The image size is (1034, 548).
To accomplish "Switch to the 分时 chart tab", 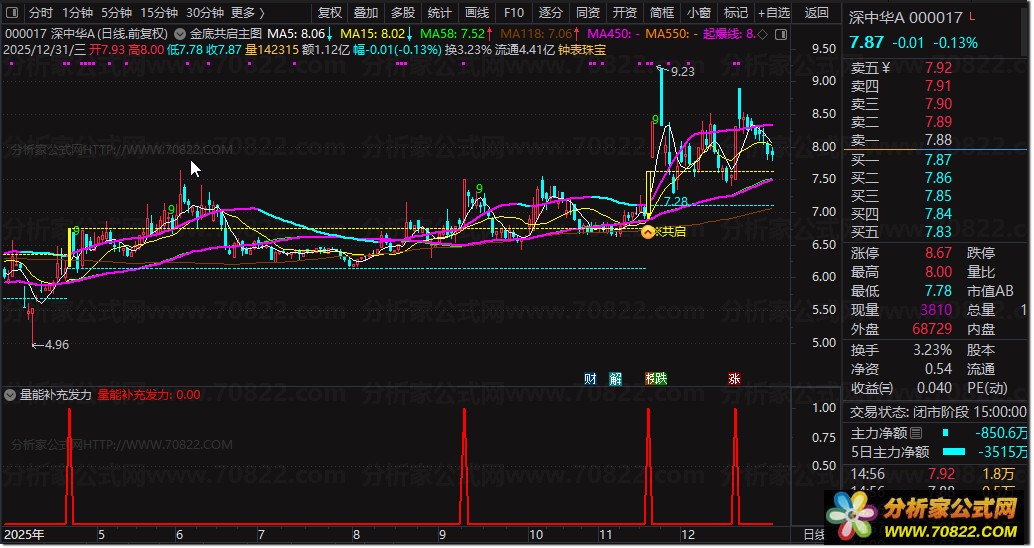I will pos(40,13).
